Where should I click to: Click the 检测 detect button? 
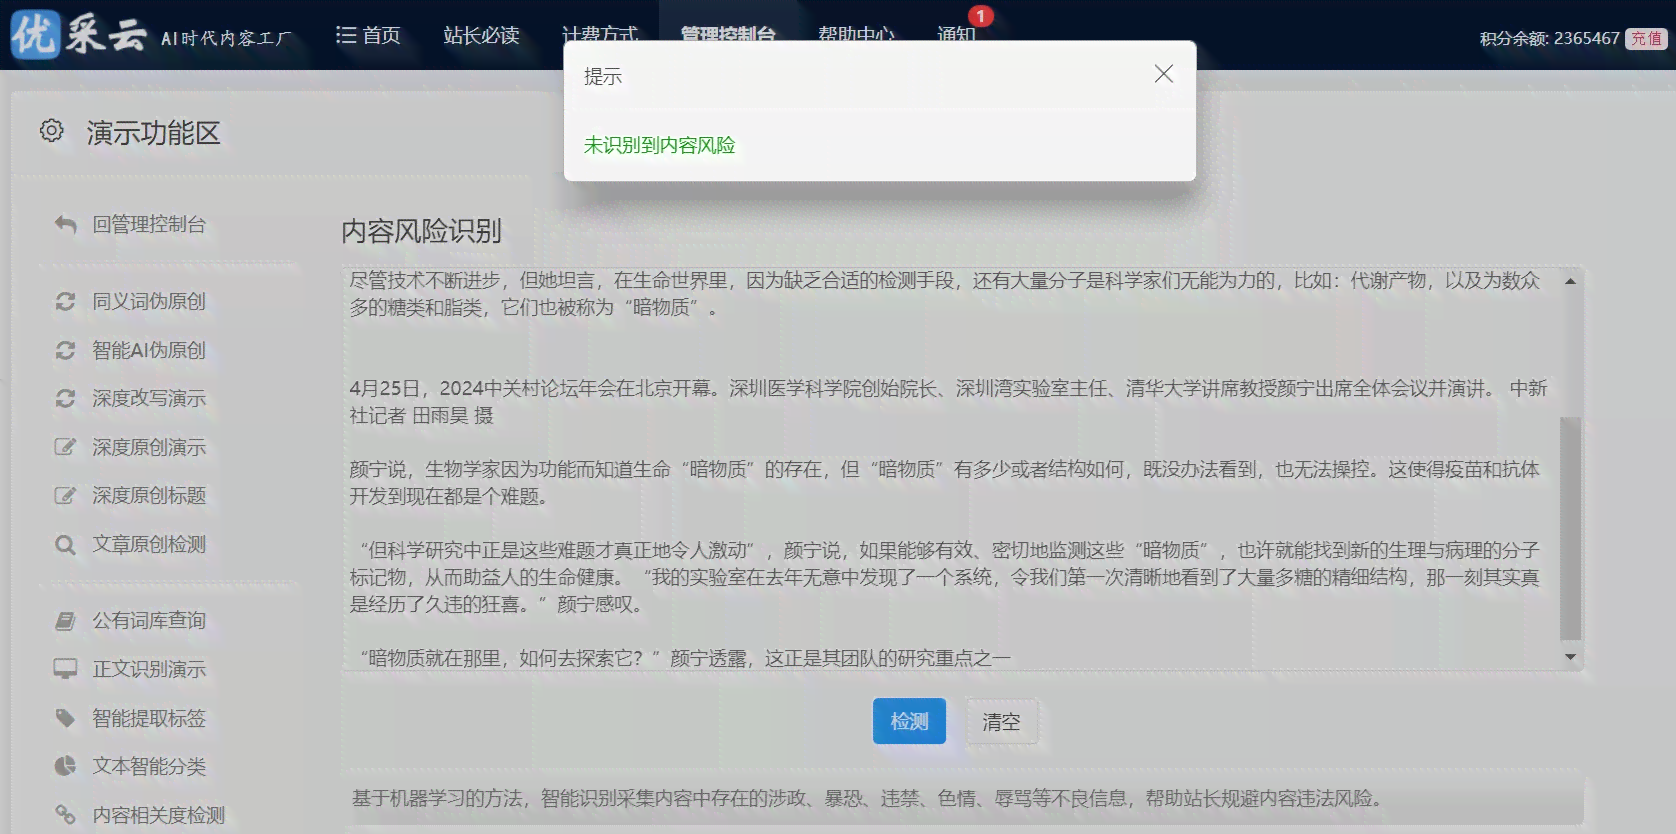tap(909, 721)
